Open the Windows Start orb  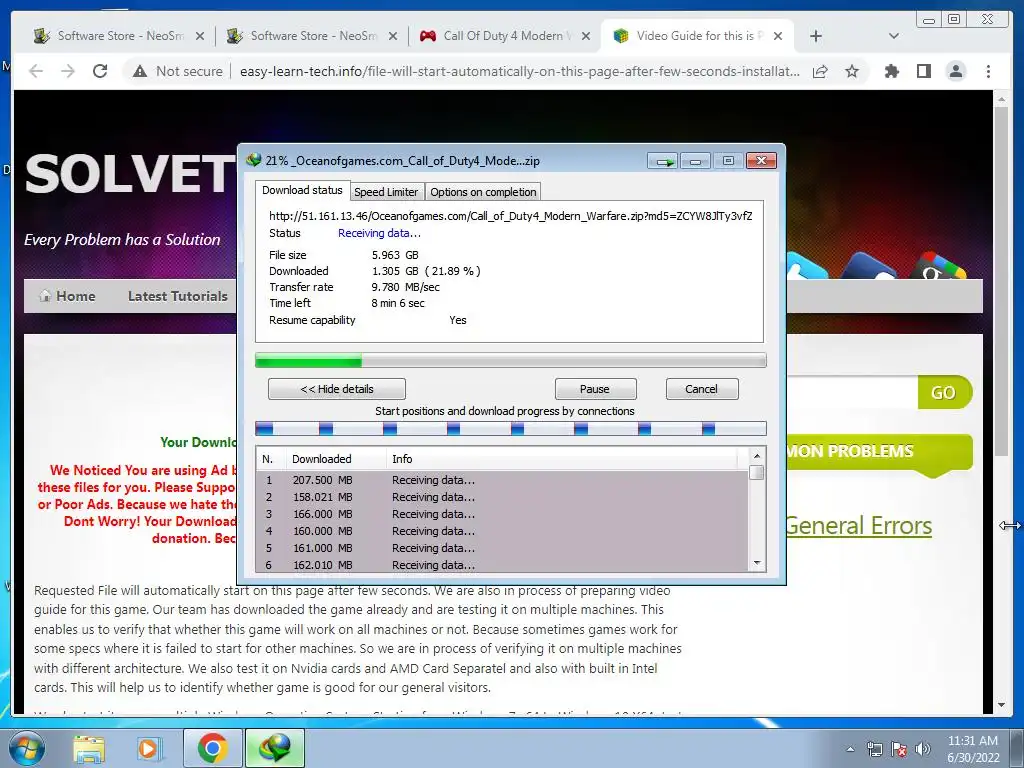[27, 748]
